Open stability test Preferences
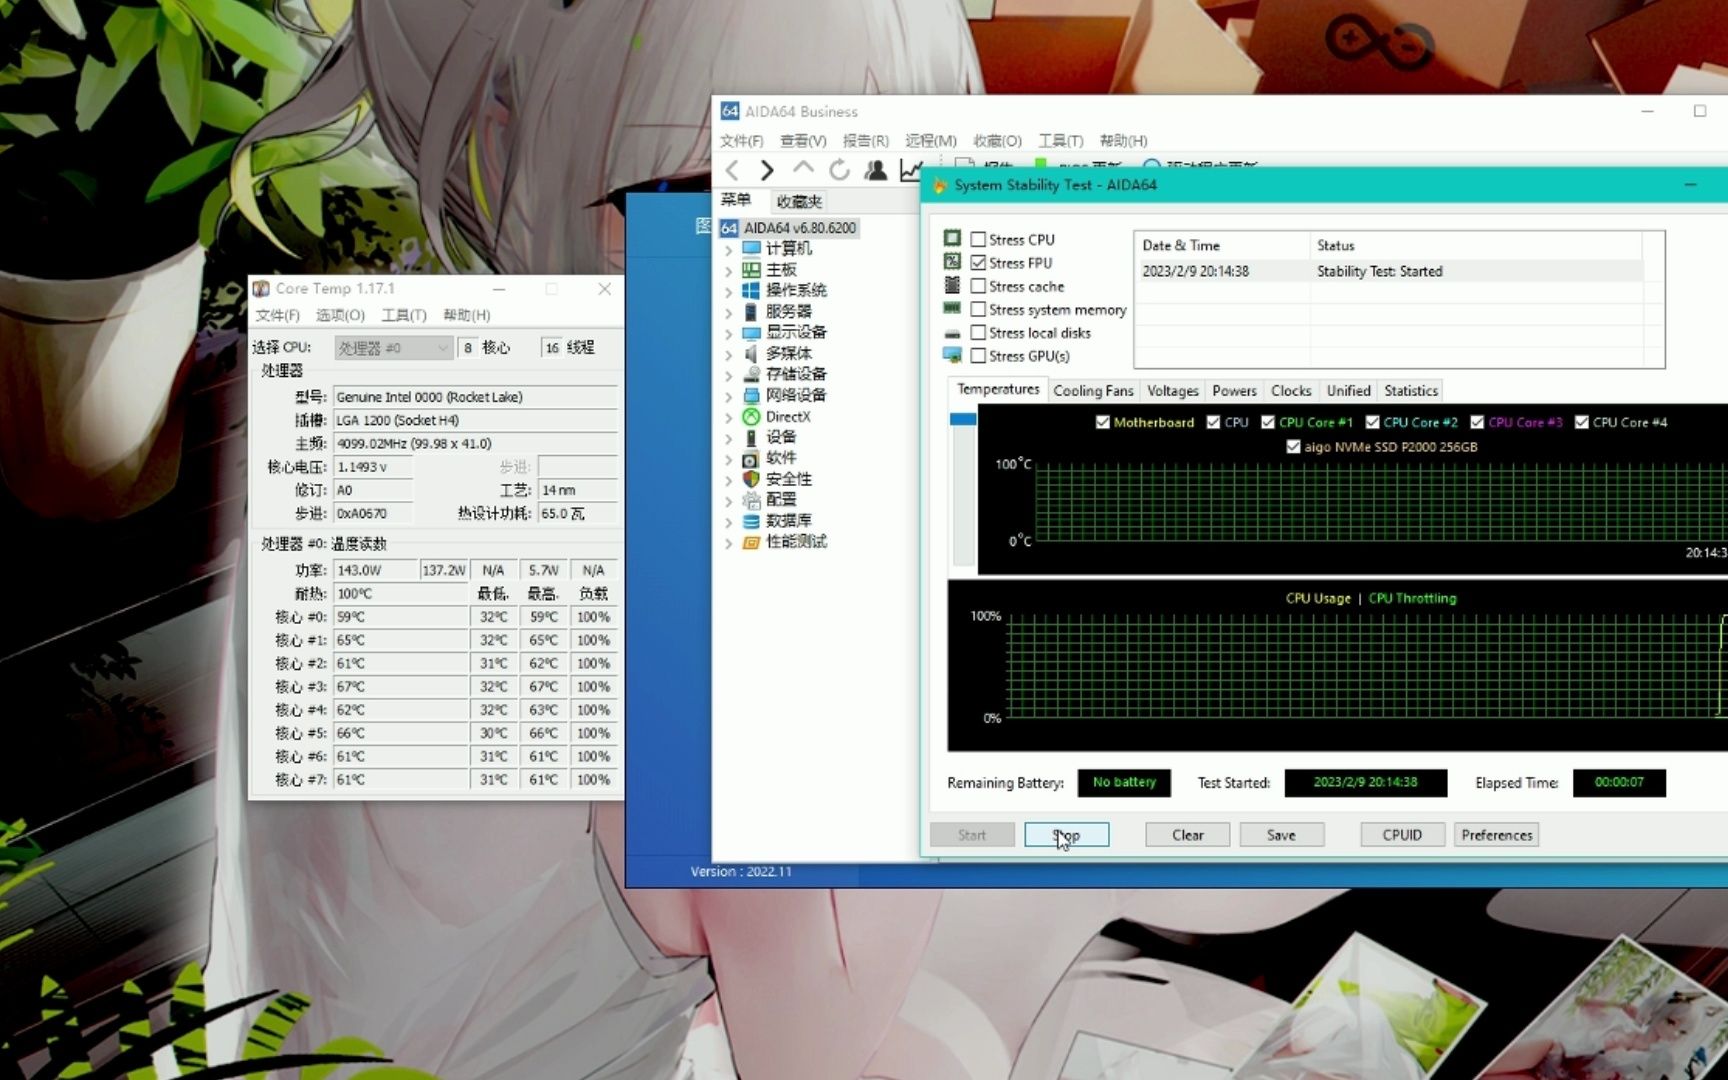Screen dimensions: 1728x1080 [x=1496, y=835]
